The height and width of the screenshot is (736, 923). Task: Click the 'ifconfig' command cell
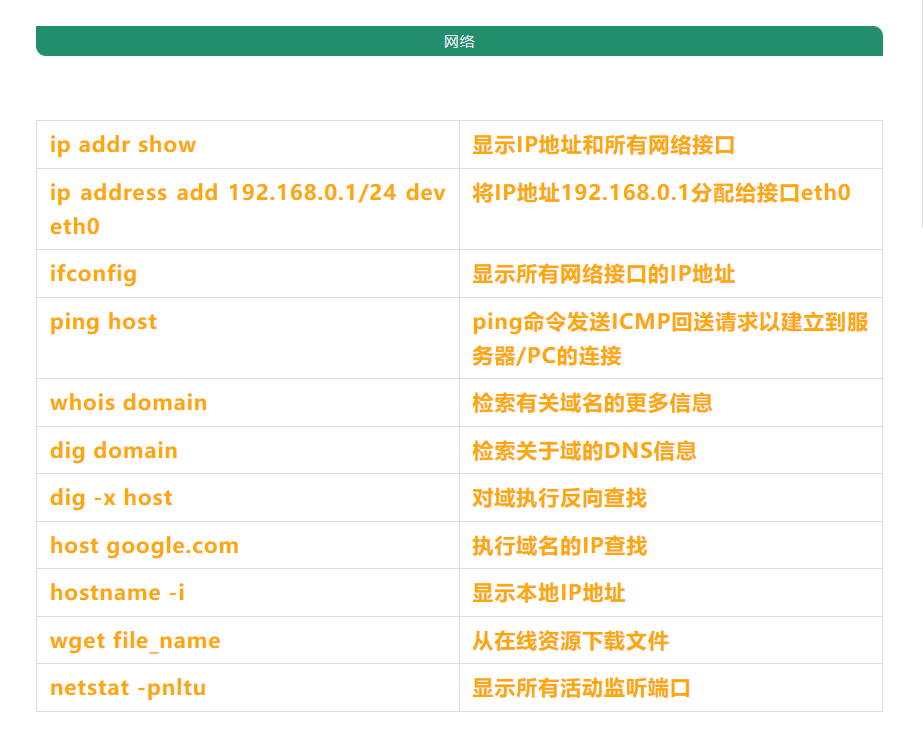[93, 274]
